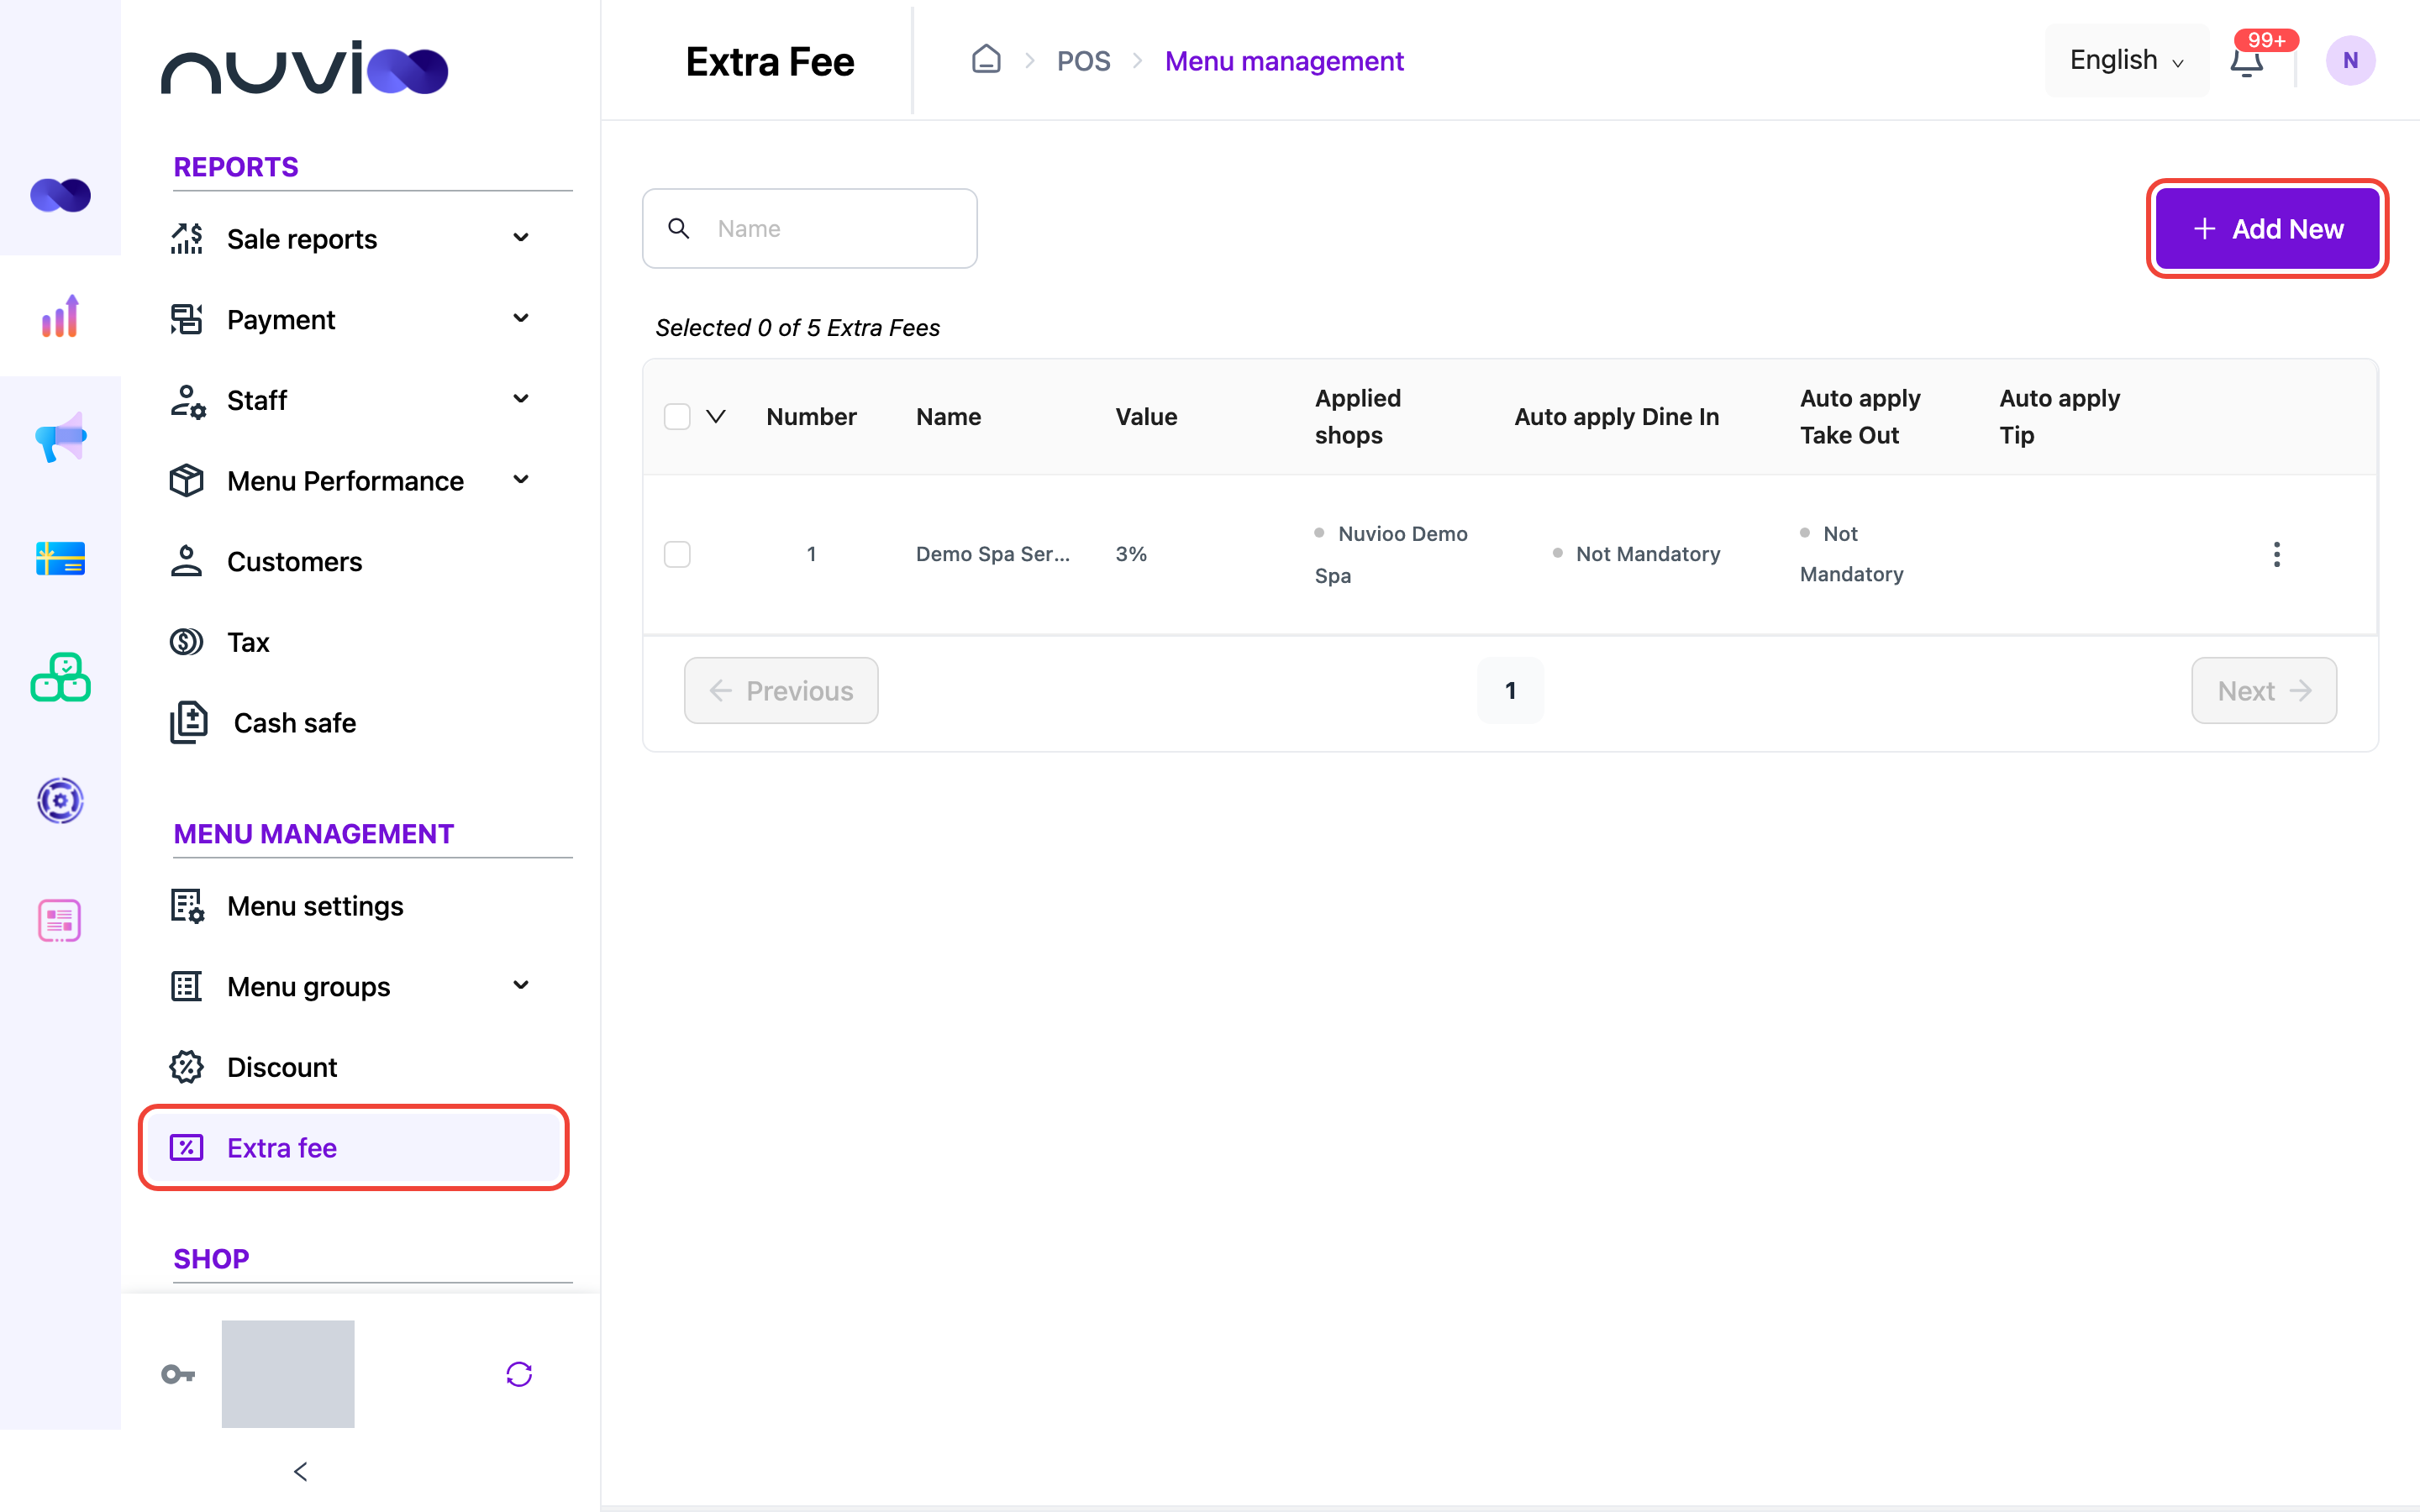Click the Nuvioo infinity logo in left rail
Image resolution: width=2420 pixels, height=1512 pixels.
60,195
